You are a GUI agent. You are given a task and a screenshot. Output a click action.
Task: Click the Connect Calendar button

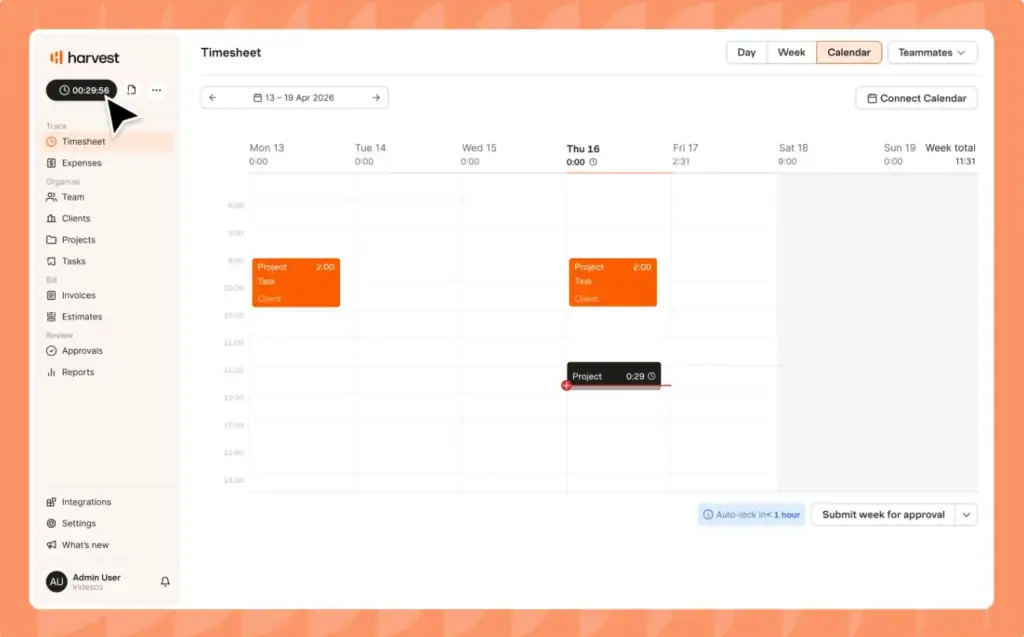click(916, 98)
